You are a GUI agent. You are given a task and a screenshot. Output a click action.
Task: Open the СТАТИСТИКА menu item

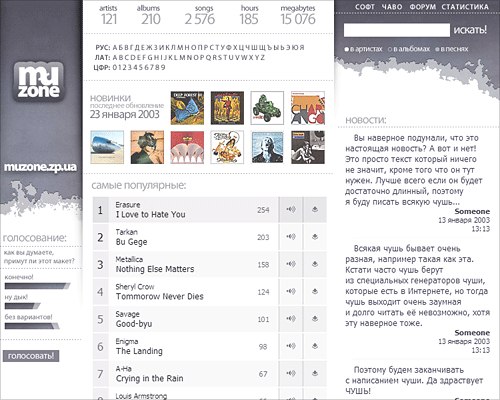(x=465, y=7)
